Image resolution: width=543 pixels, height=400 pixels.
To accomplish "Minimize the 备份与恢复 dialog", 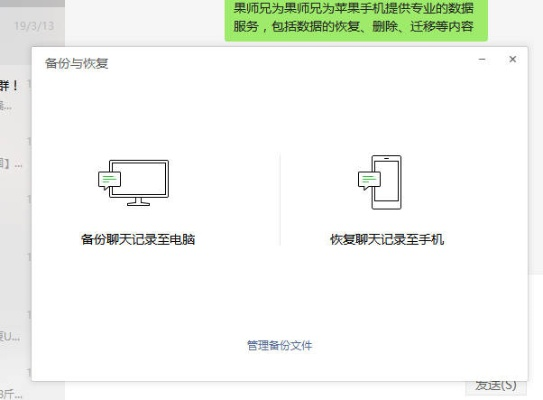I will point(482,60).
